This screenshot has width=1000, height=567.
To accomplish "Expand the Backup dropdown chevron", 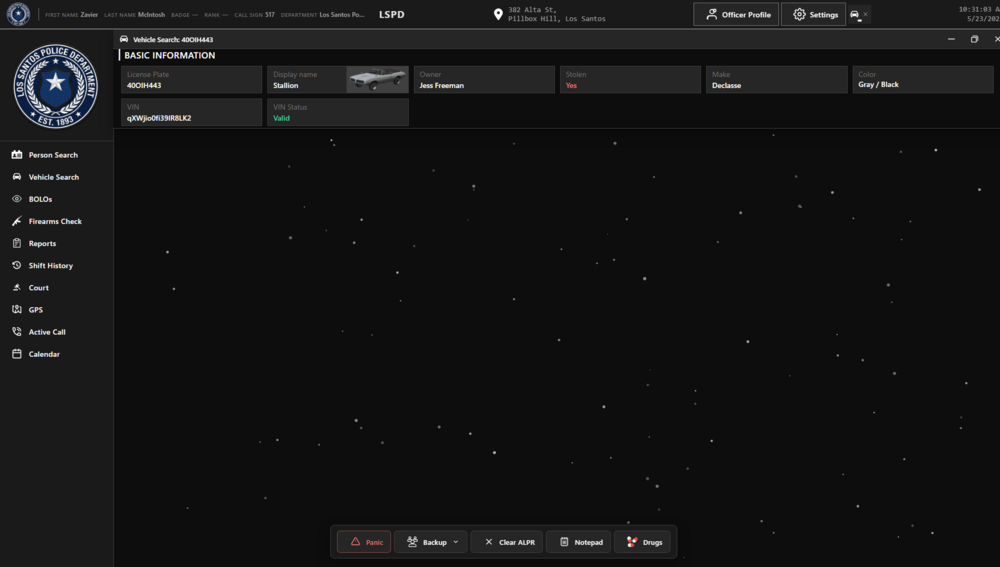I will point(455,542).
